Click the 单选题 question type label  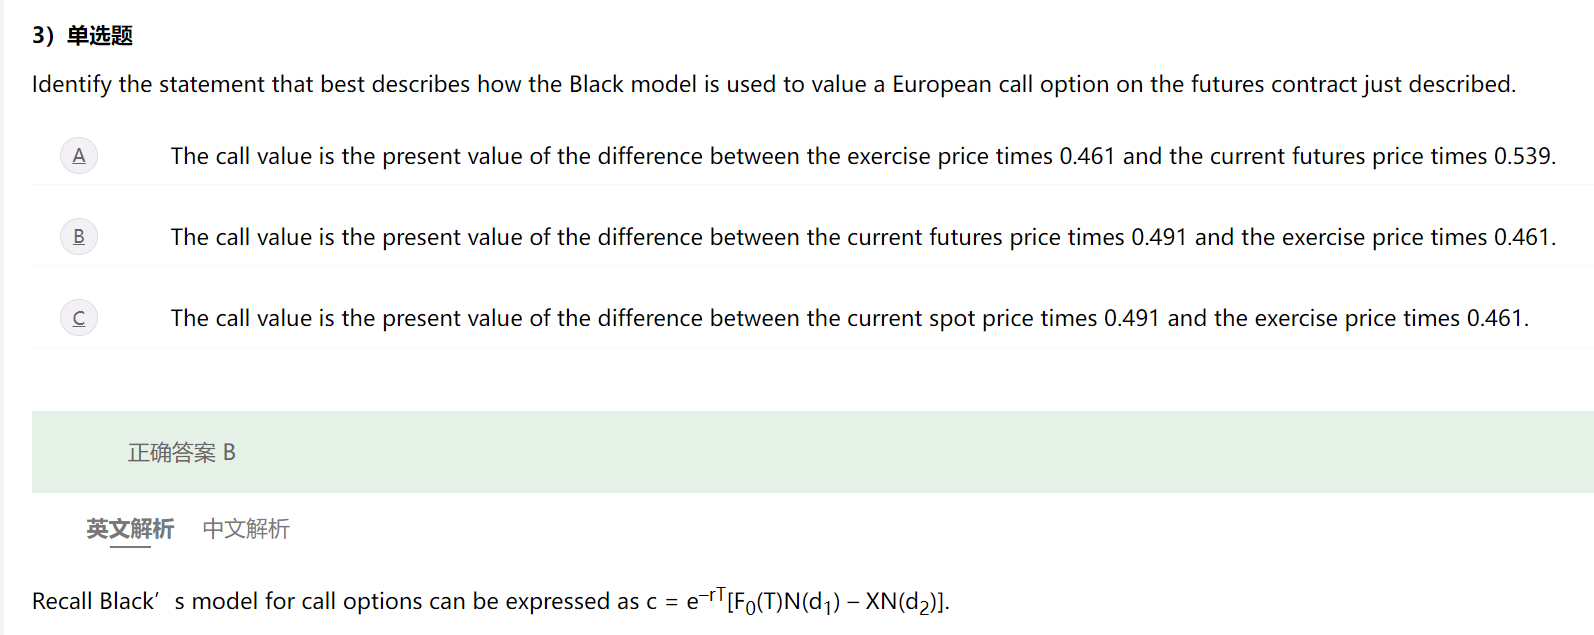point(100,36)
